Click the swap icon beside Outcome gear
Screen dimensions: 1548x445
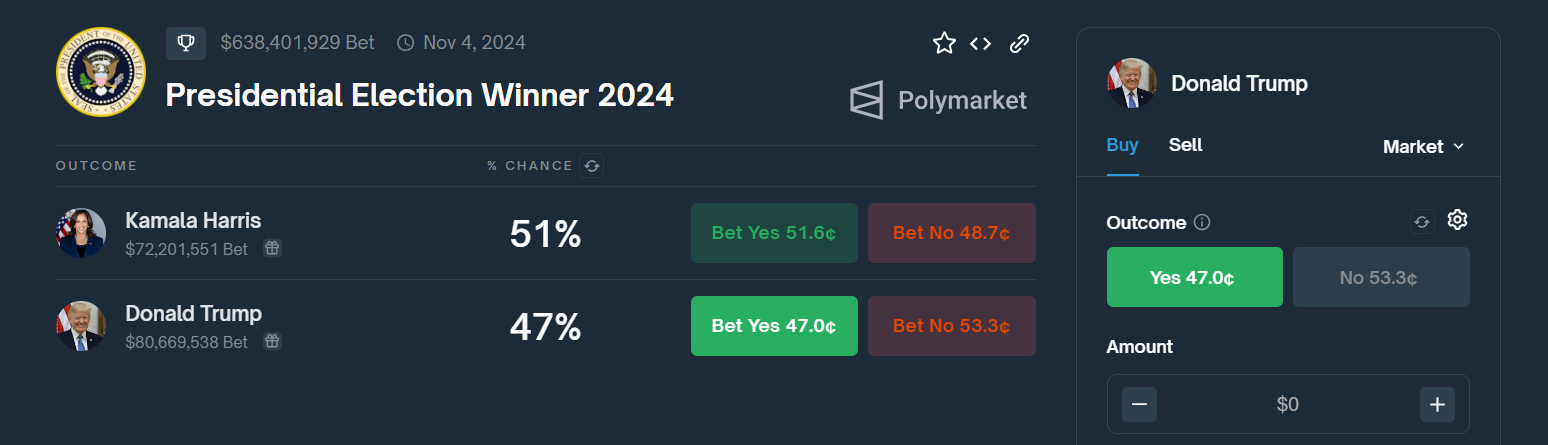1422,221
